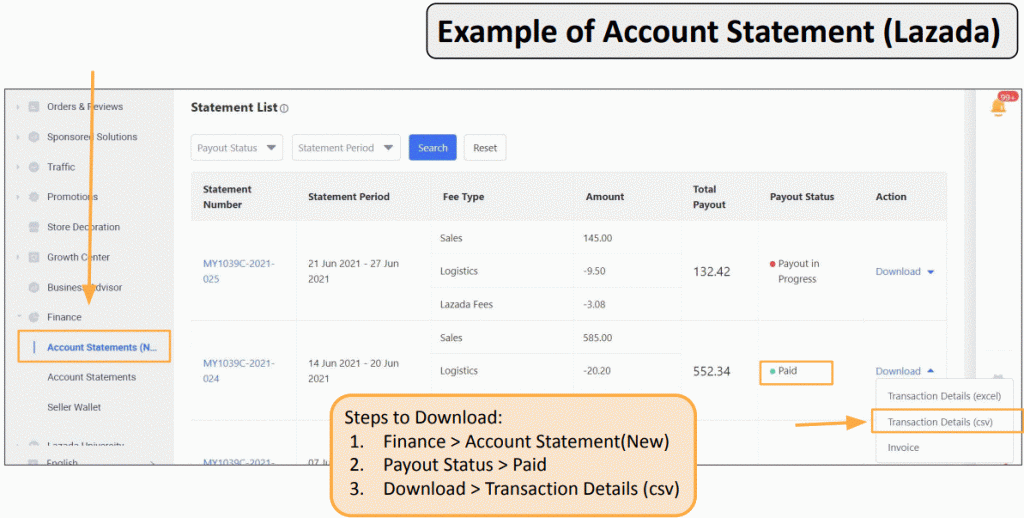Collapse Download dropdown for statement MY1039C-2021-024

(905, 371)
